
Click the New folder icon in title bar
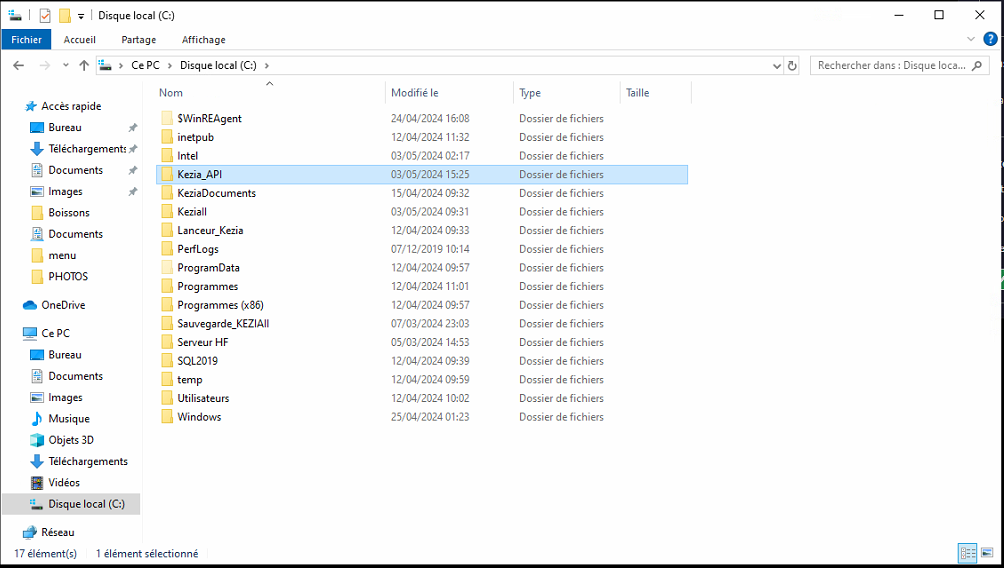(64, 15)
